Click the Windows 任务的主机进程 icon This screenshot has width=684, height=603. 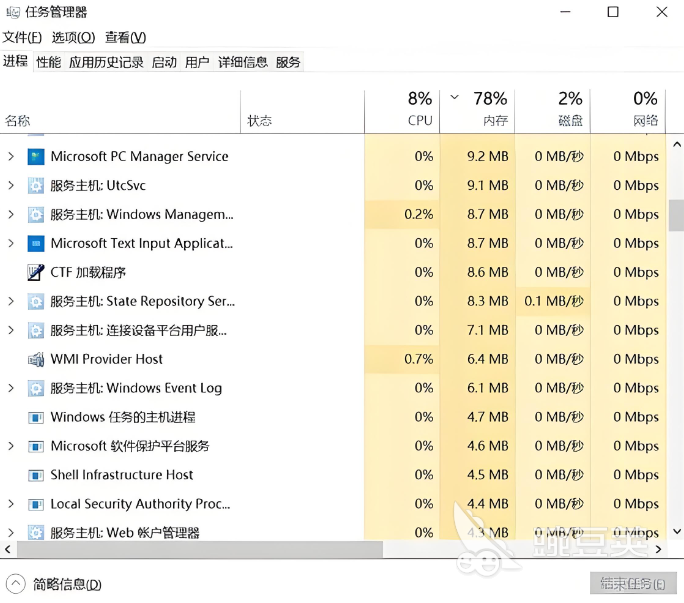(x=36, y=418)
